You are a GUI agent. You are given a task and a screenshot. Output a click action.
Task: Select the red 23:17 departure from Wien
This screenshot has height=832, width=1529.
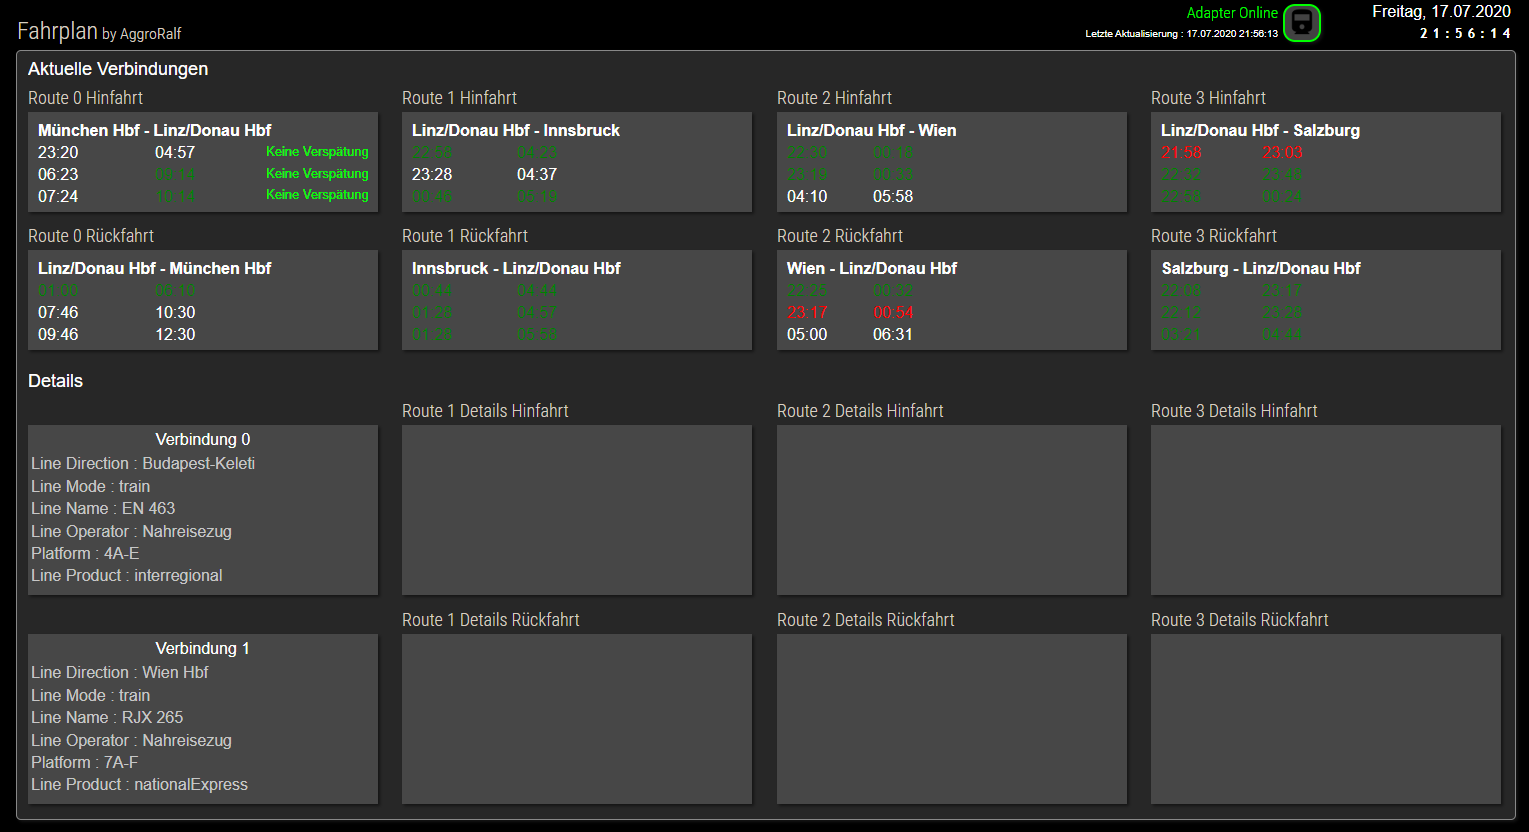807,312
